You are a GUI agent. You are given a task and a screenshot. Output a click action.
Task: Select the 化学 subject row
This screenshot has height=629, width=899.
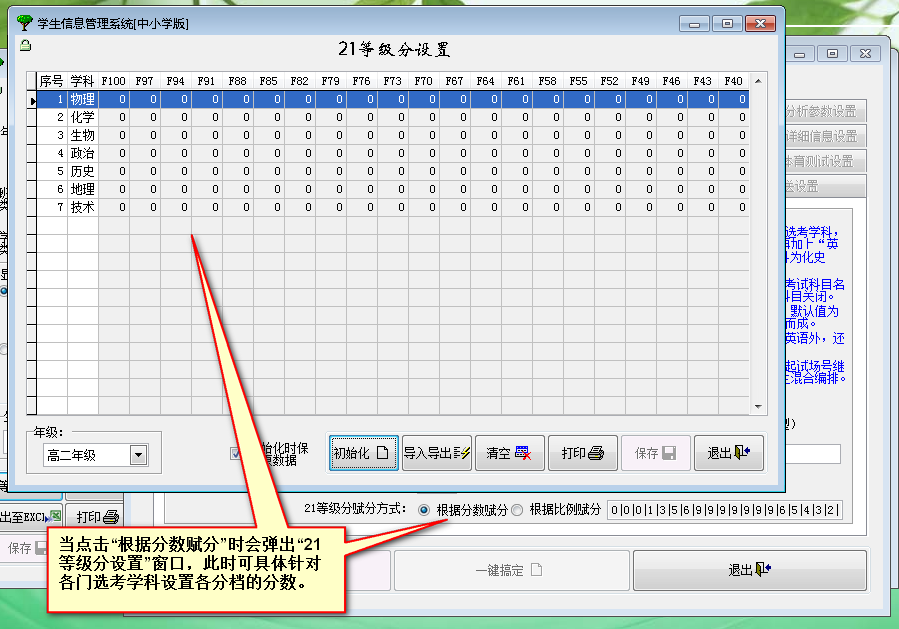[x=82, y=117]
